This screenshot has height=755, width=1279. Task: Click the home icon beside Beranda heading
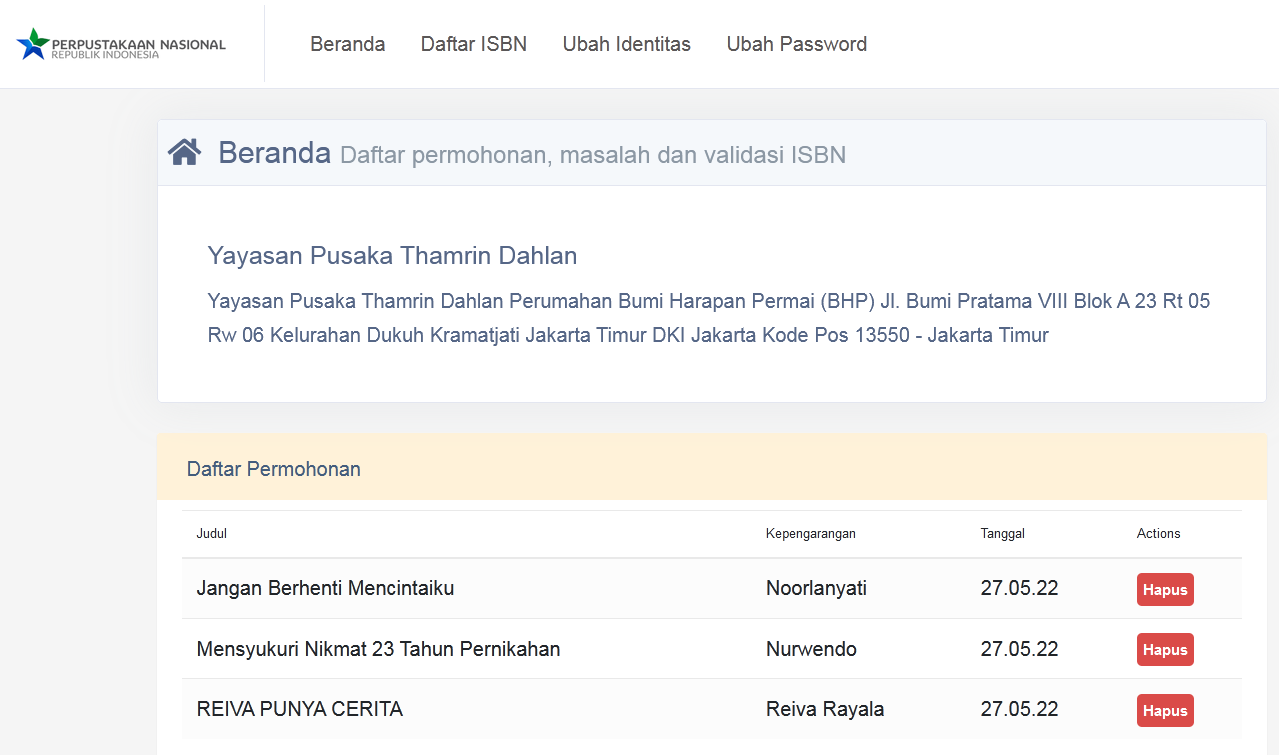pyautogui.click(x=185, y=153)
